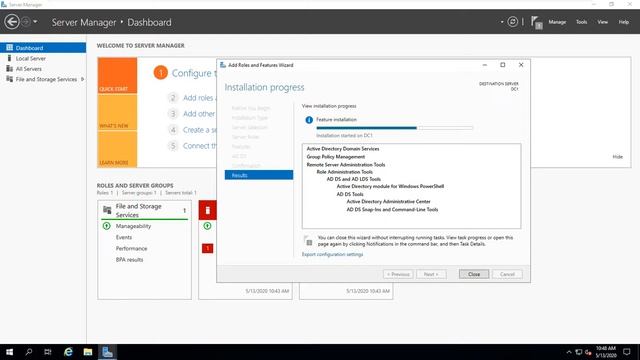This screenshot has width=640, height=360.
Task: Go back with Server Manager back arrow
Action: 12,22
